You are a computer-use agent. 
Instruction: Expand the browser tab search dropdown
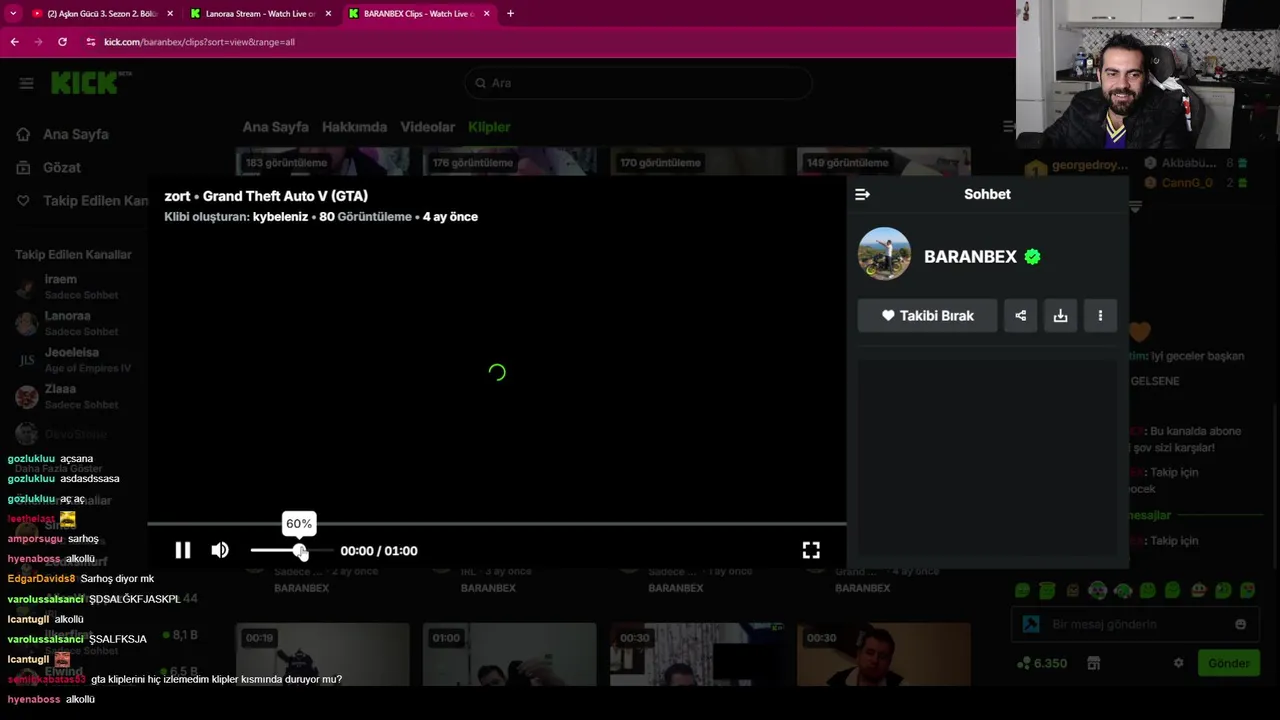[x=12, y=14]
